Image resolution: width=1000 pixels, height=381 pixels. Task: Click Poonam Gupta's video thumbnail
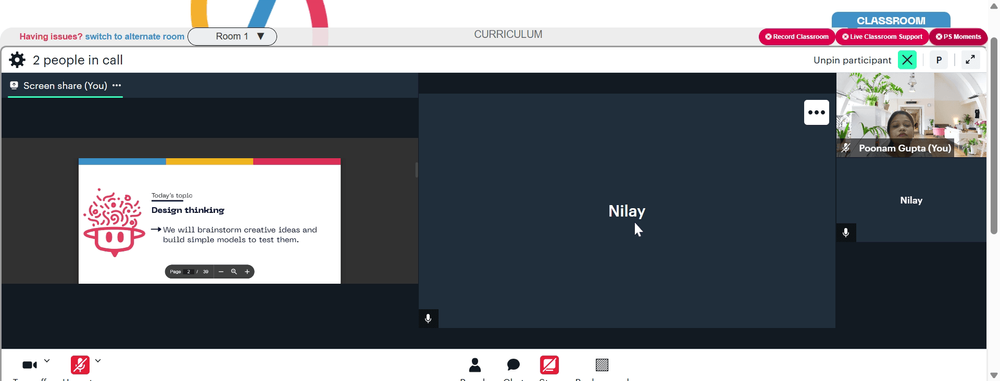[911, 115]
